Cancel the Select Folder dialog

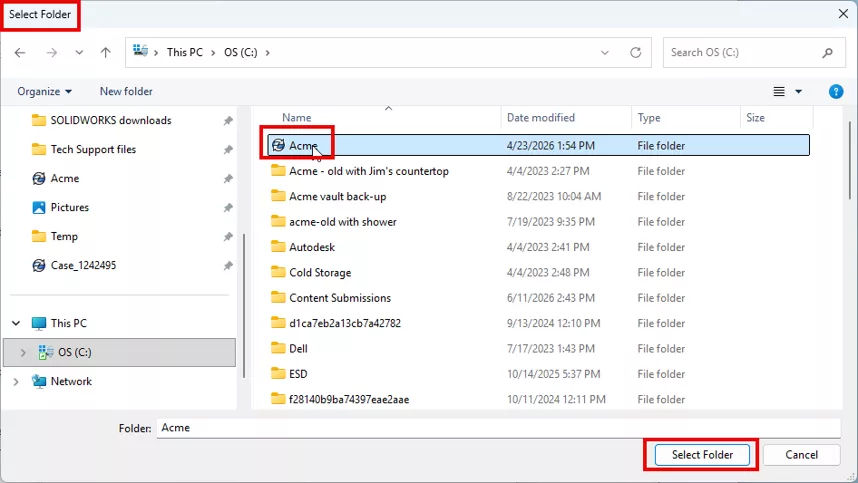[802, 455]
